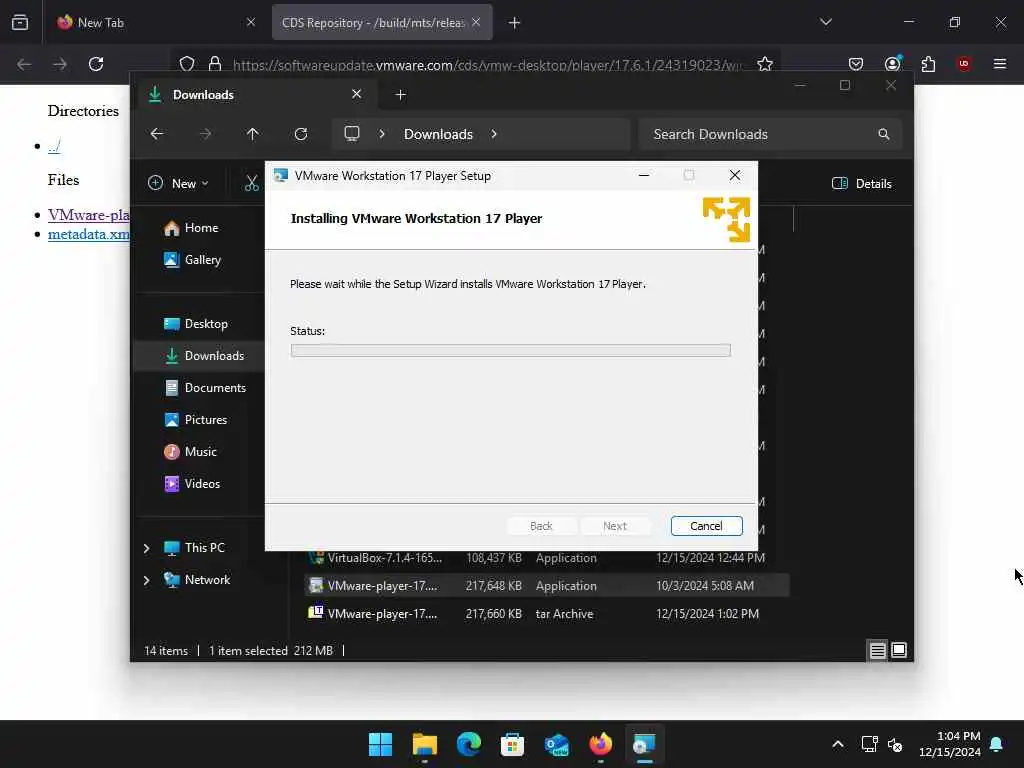The width and height of the screenshot is (1024, 768).
Task: Add a new File Explorer tab
Action: click(400, 95)
